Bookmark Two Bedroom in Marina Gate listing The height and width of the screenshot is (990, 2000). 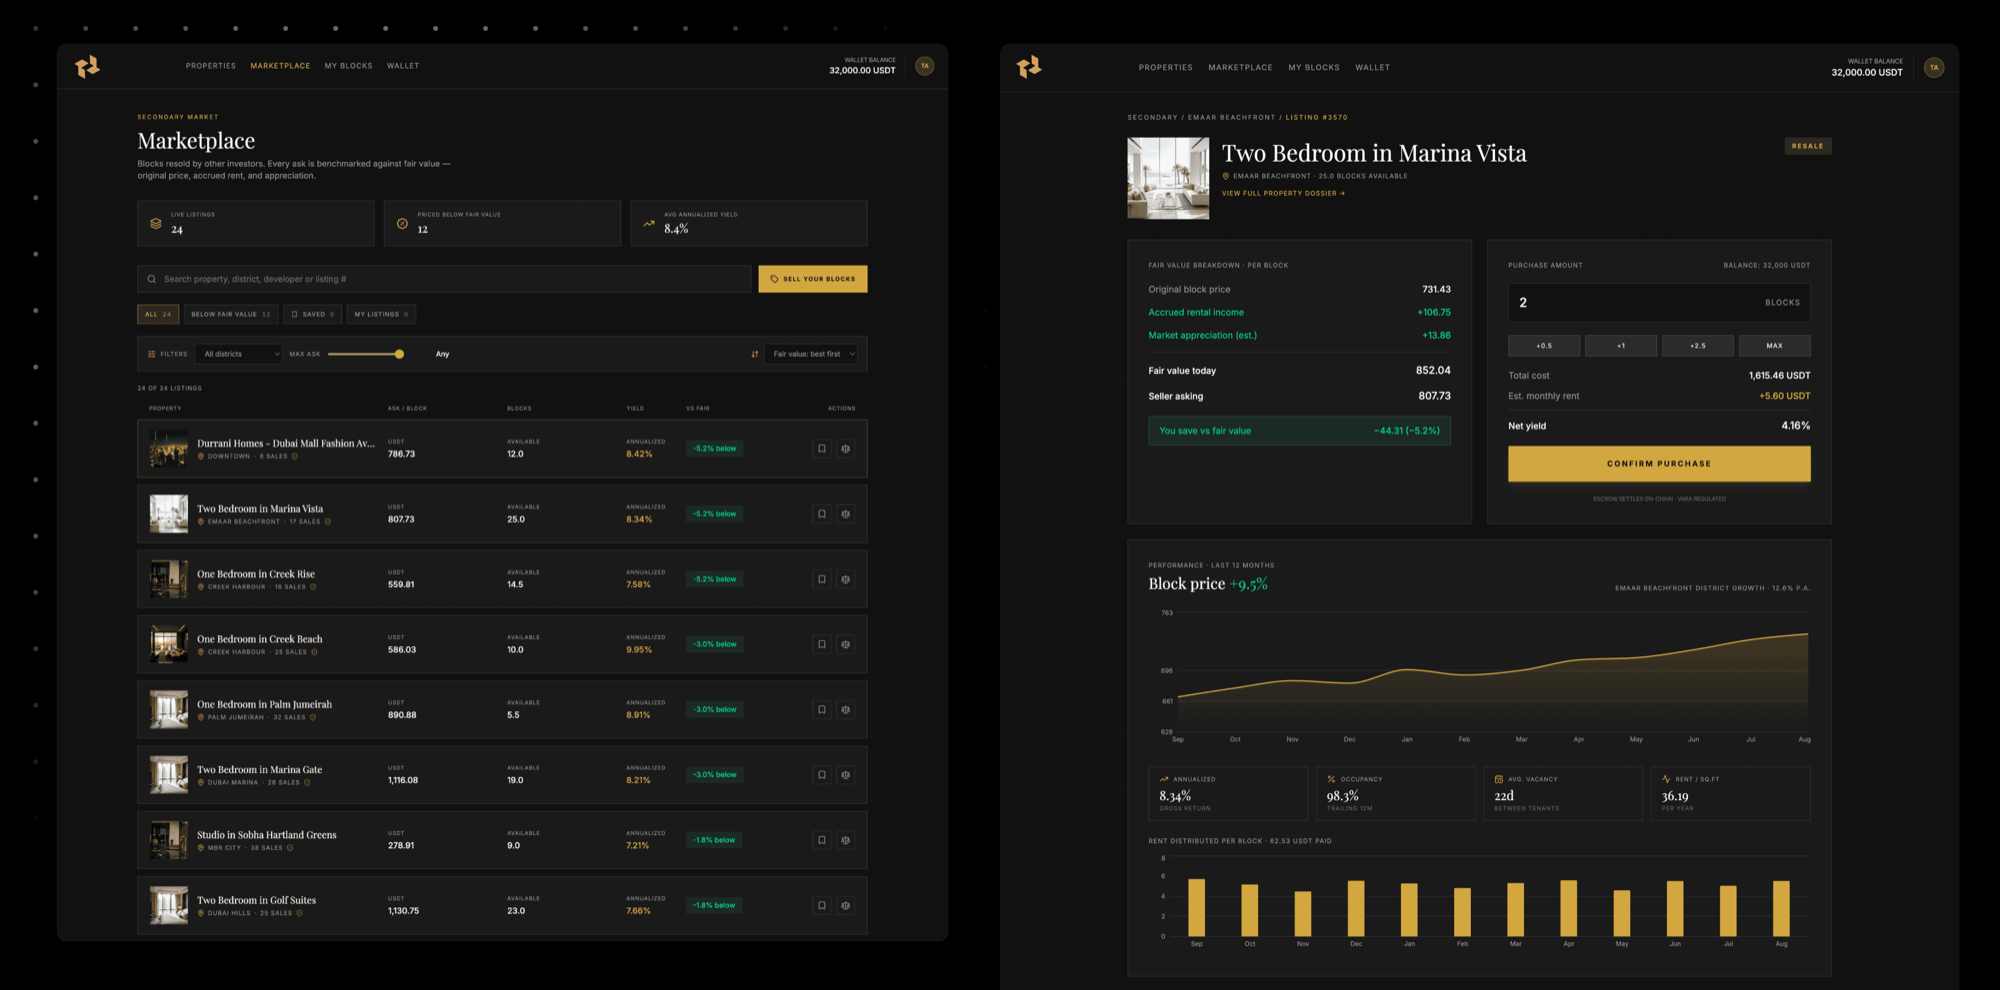(x=822, y=775)
